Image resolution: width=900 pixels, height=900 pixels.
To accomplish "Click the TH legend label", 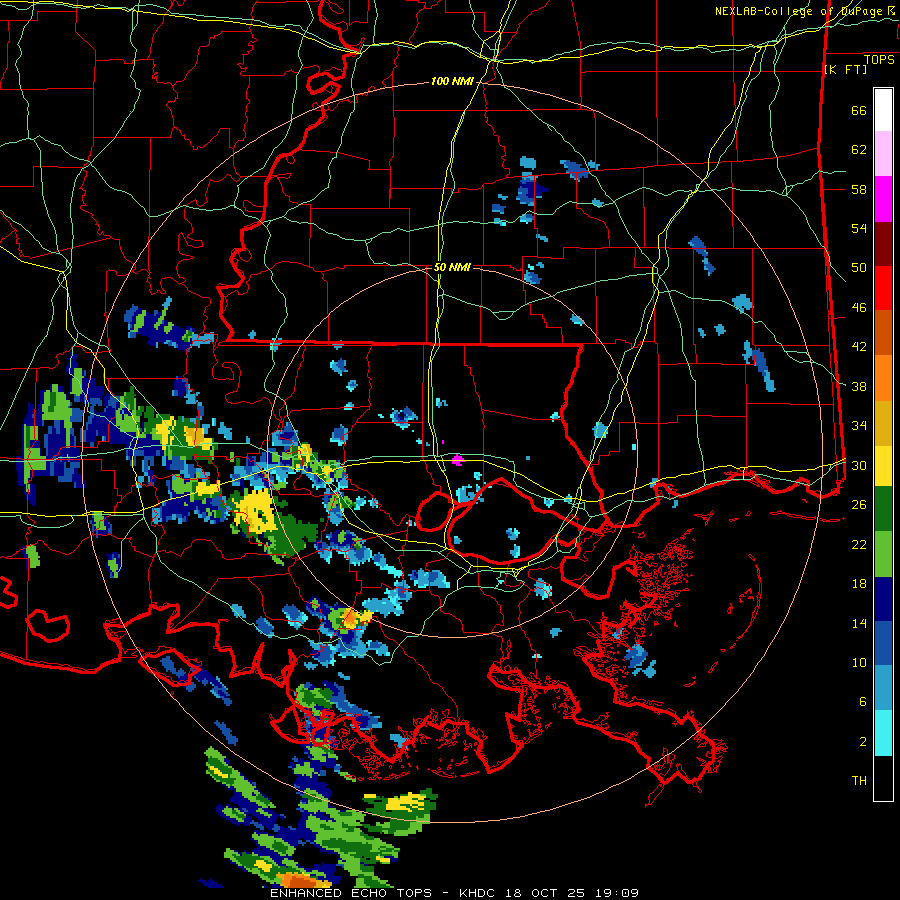I will tap(859, 781).
